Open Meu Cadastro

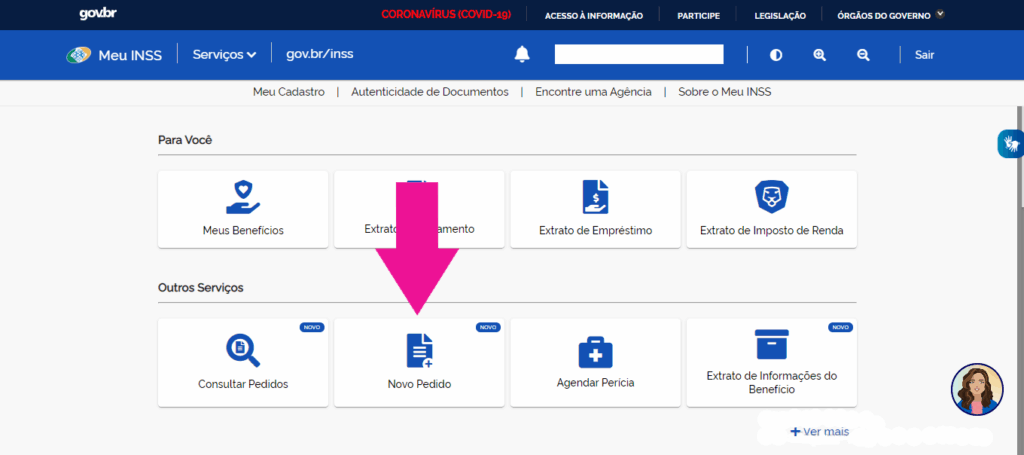[x=289, y=92]
